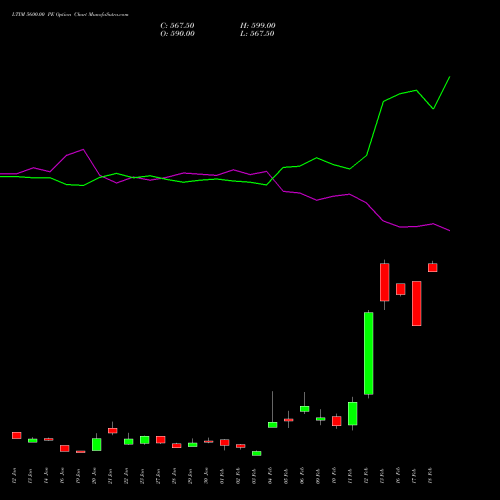The width and height of the screenshot is (500, 500).
Task: Select the 30 Jan date label on axis
Action: [x=207, y=476]
